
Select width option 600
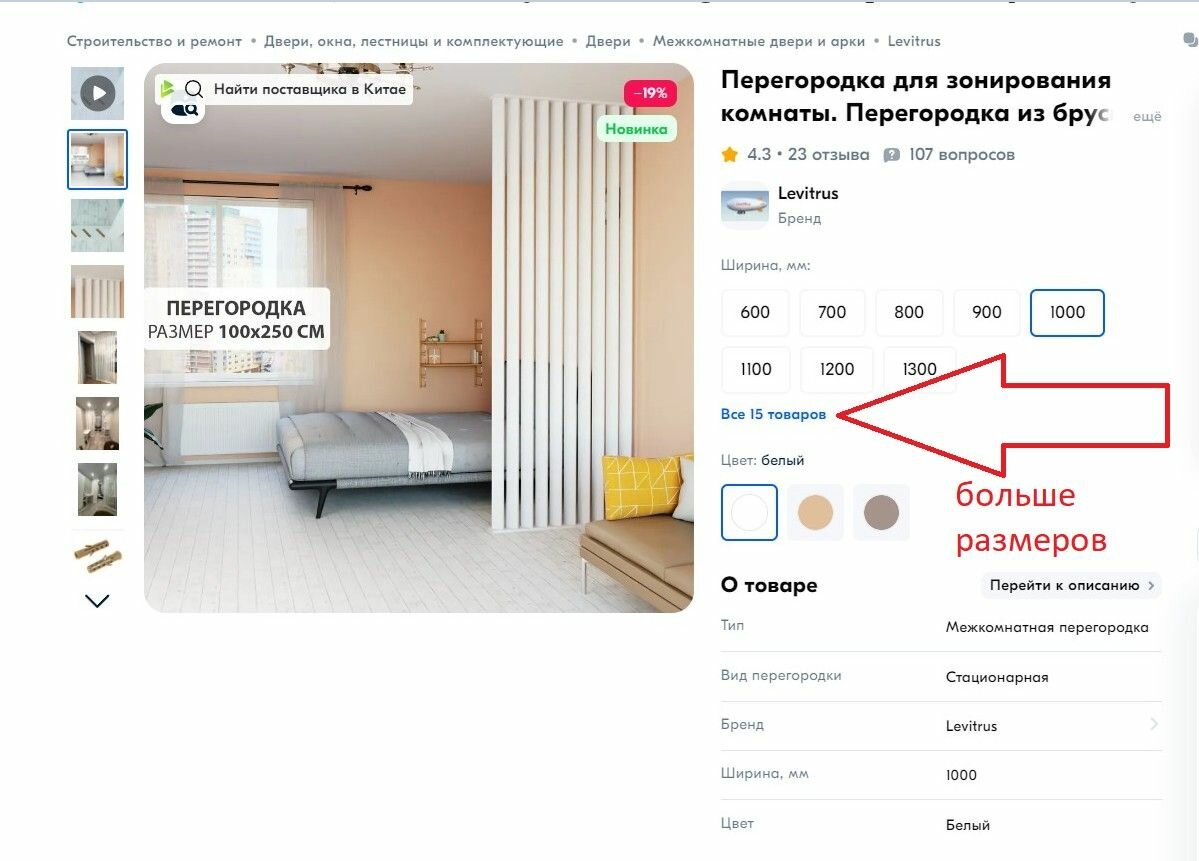(755, 312)
